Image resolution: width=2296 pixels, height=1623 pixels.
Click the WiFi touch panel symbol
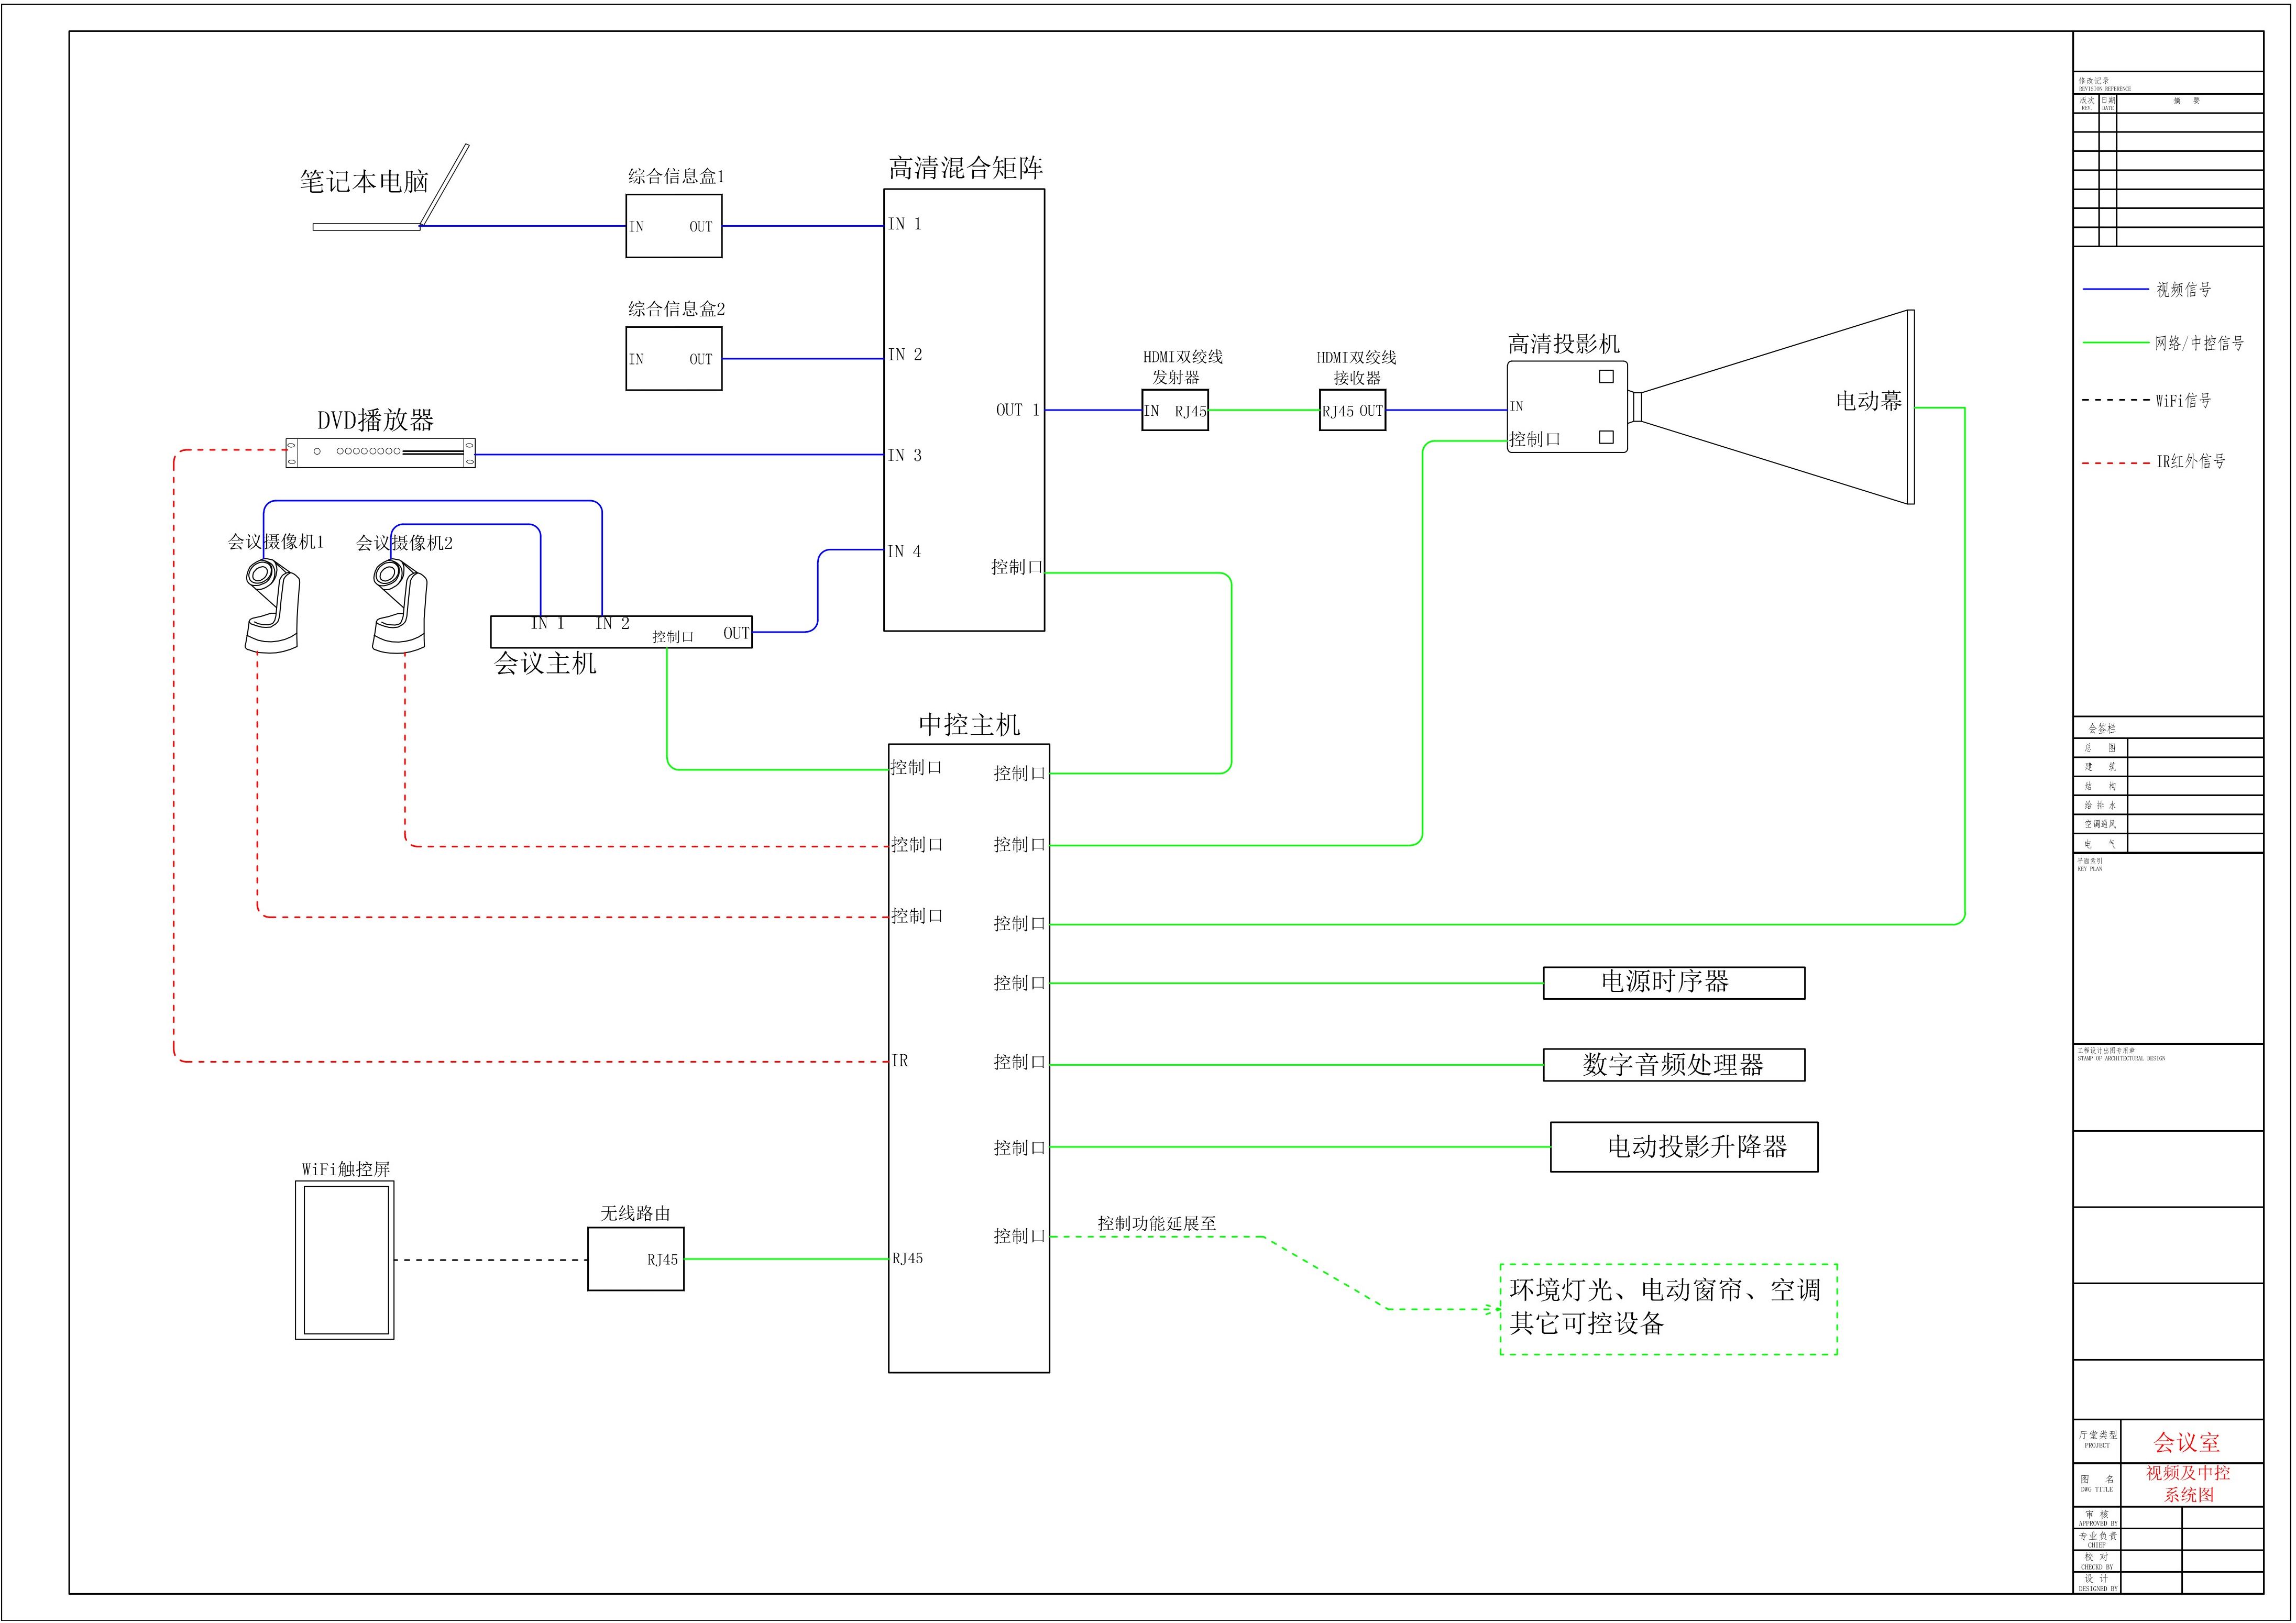345,1260
